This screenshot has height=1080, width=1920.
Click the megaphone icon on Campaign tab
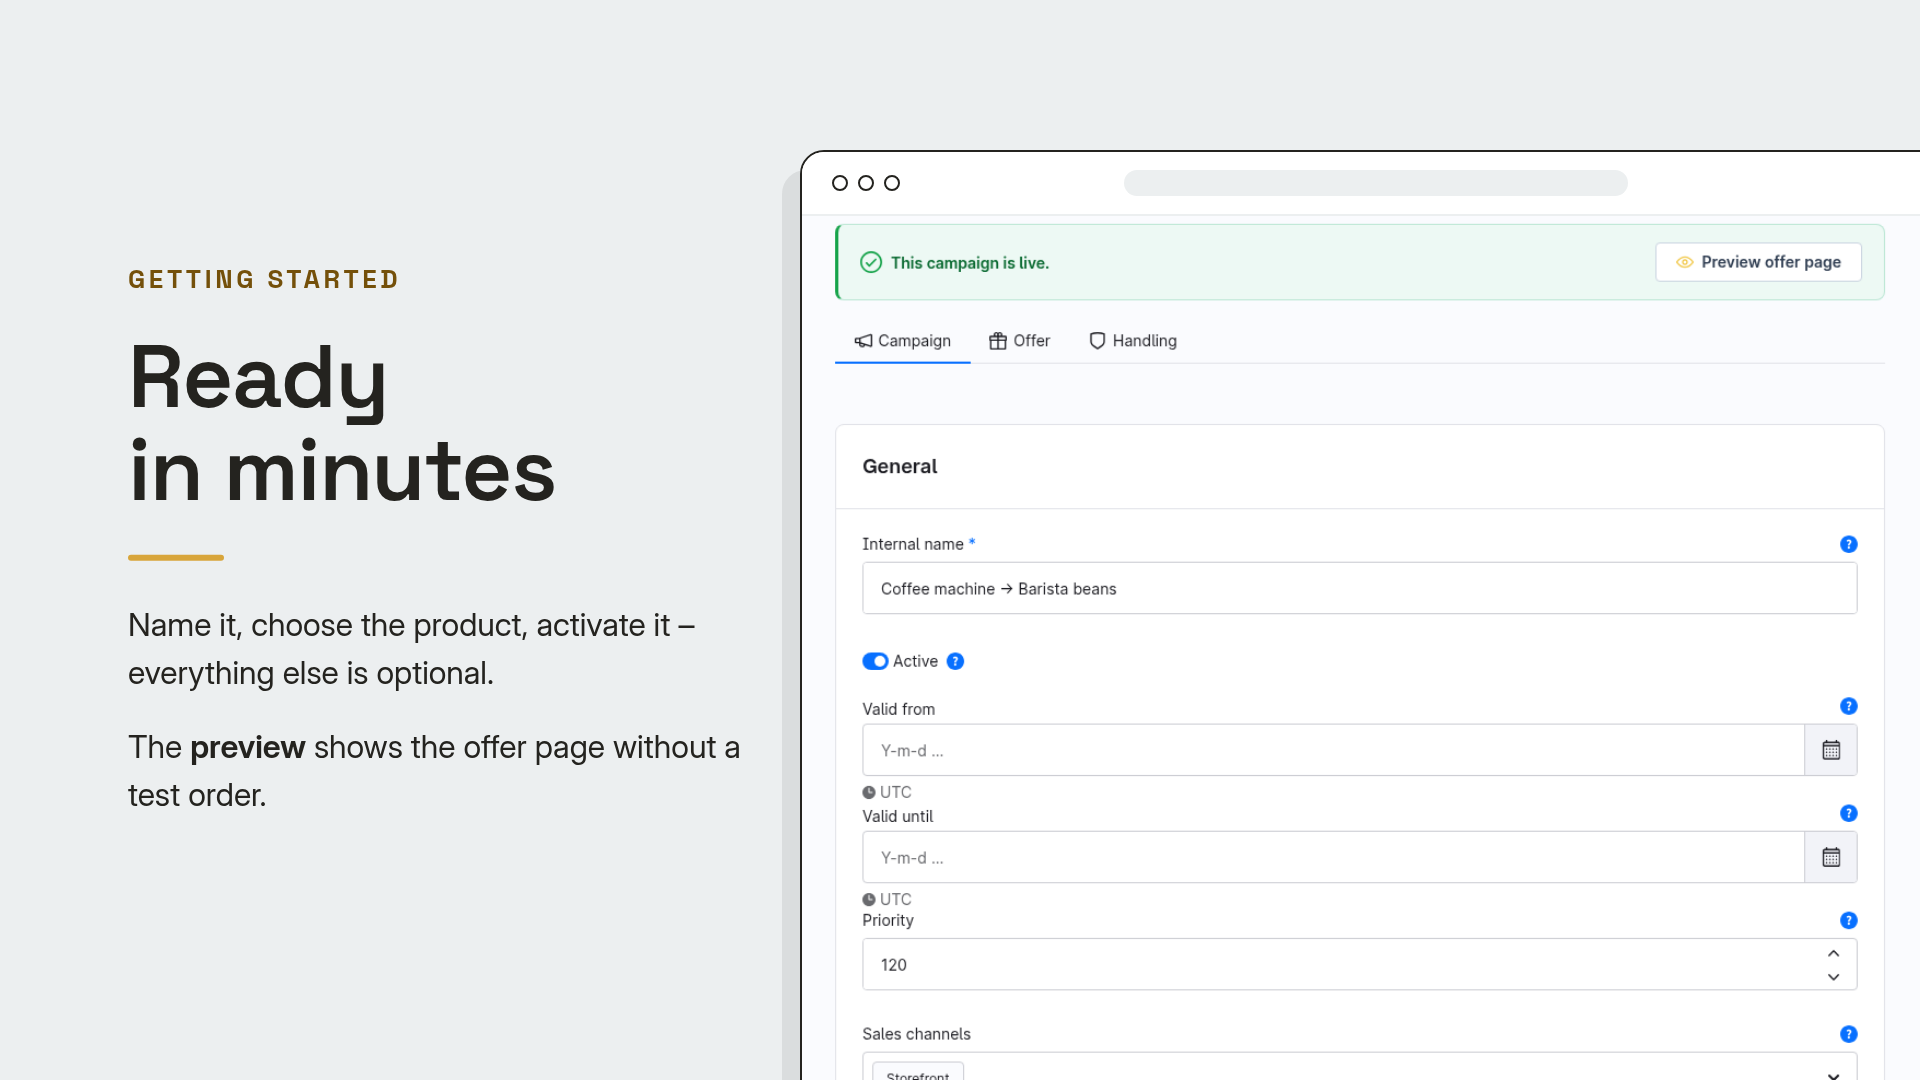pyautogui.click(x=863, y=341)
